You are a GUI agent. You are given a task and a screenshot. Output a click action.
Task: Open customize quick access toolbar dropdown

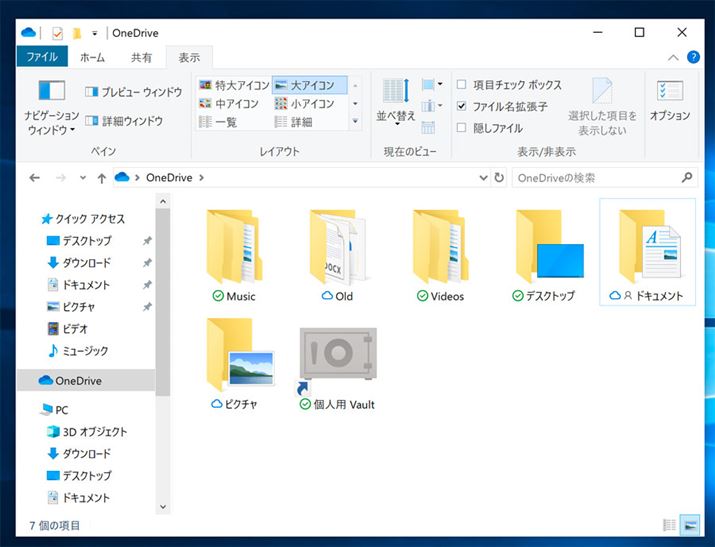94,33
